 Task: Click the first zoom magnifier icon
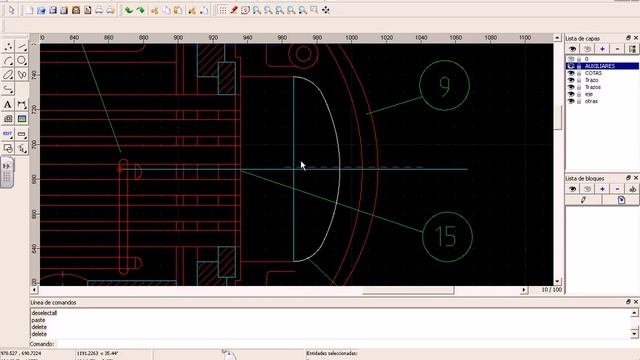[x=257, y=10]
